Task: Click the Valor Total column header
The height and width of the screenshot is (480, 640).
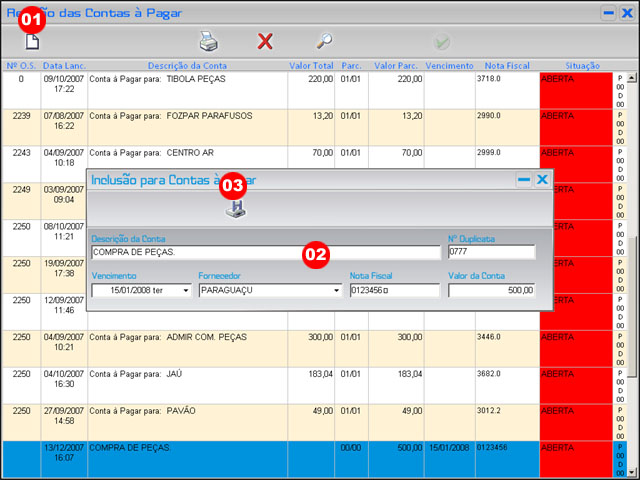Action: [312, 65]
